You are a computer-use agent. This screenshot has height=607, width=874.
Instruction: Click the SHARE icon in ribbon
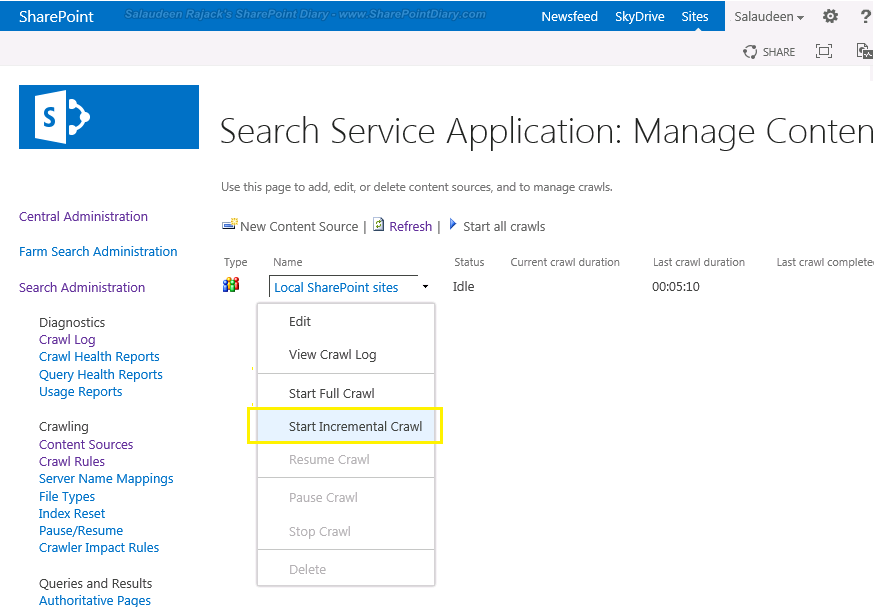pyautogui.click(x=751, y=52)
